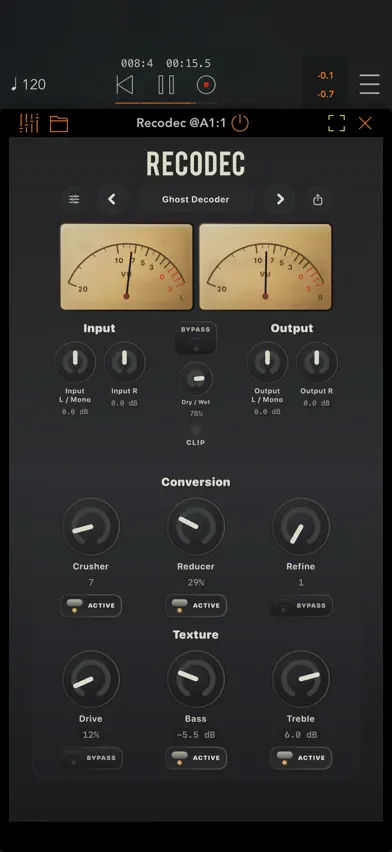Toggle the Recodec plugin power button

point(240,123)
